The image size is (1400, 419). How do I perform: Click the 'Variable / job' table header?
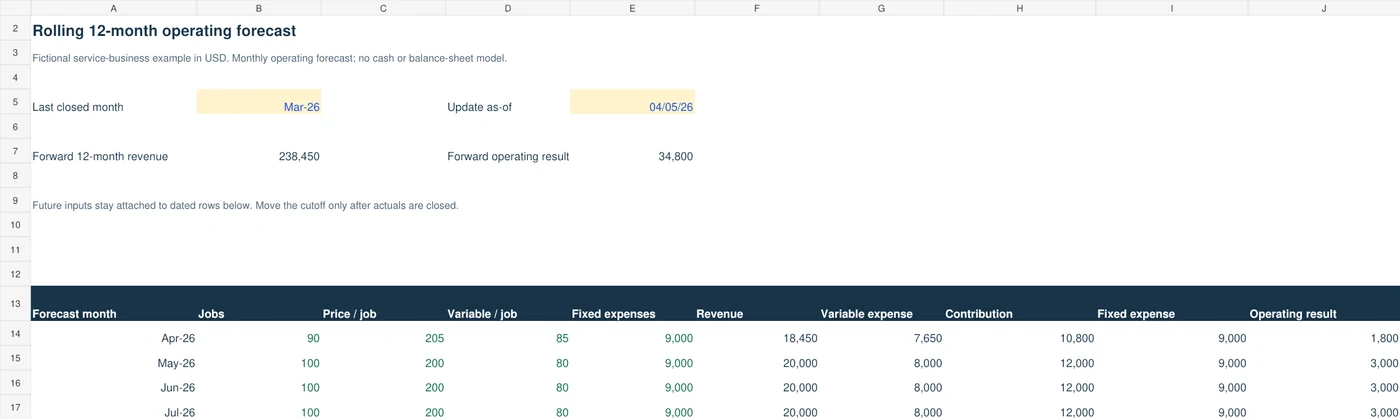(x=482, y=314)
